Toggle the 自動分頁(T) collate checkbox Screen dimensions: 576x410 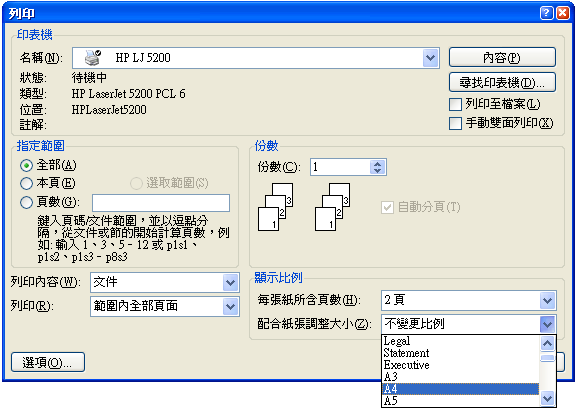tap(388, 207)
